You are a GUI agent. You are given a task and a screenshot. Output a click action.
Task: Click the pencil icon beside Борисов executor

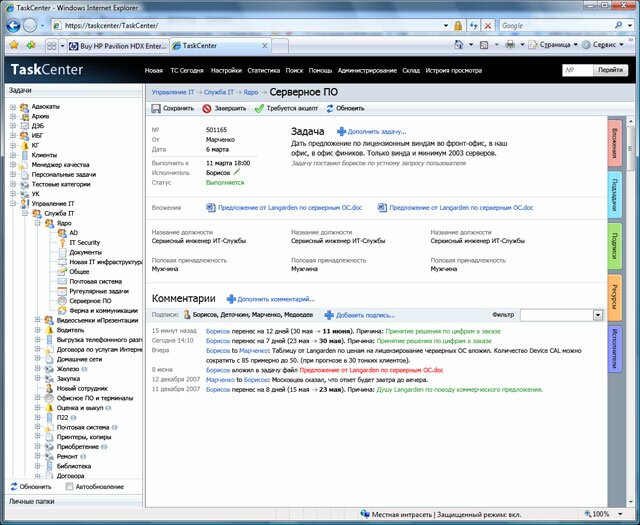point(236,172)
